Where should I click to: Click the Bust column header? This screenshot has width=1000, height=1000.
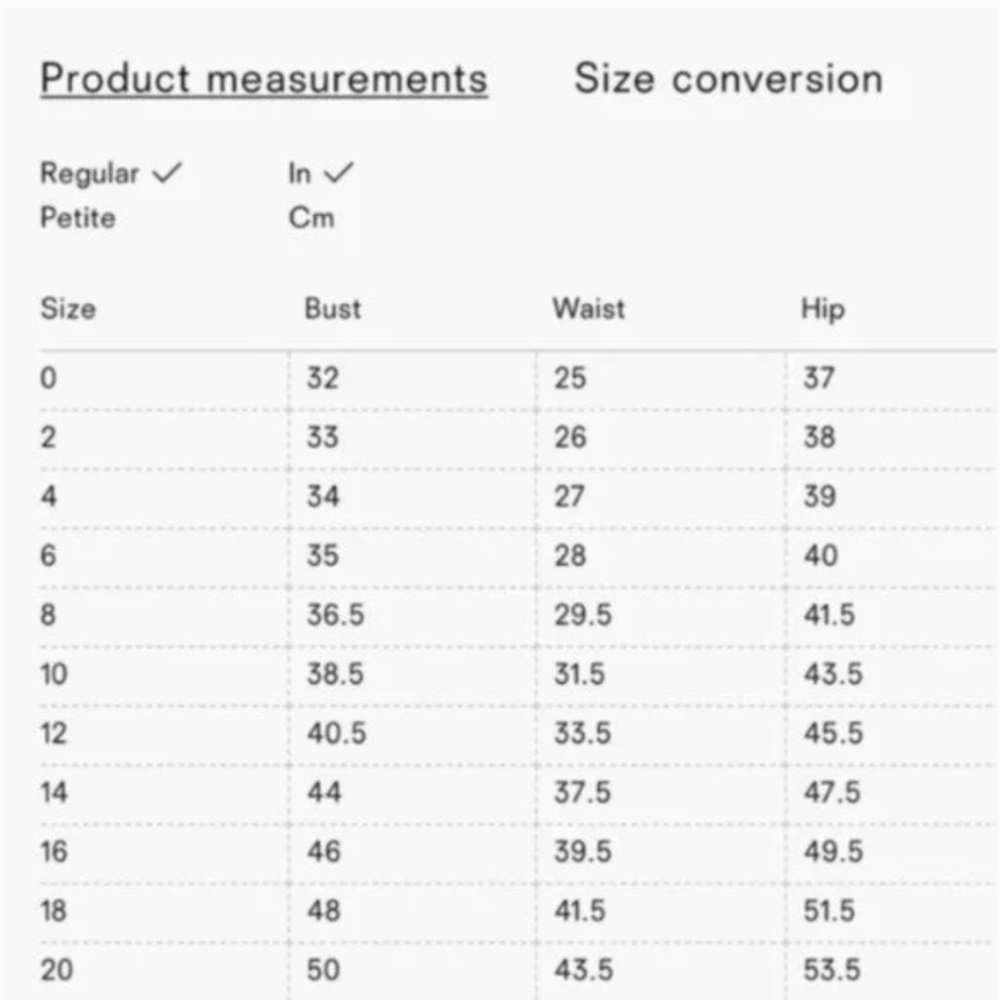(x=333, y=308)
